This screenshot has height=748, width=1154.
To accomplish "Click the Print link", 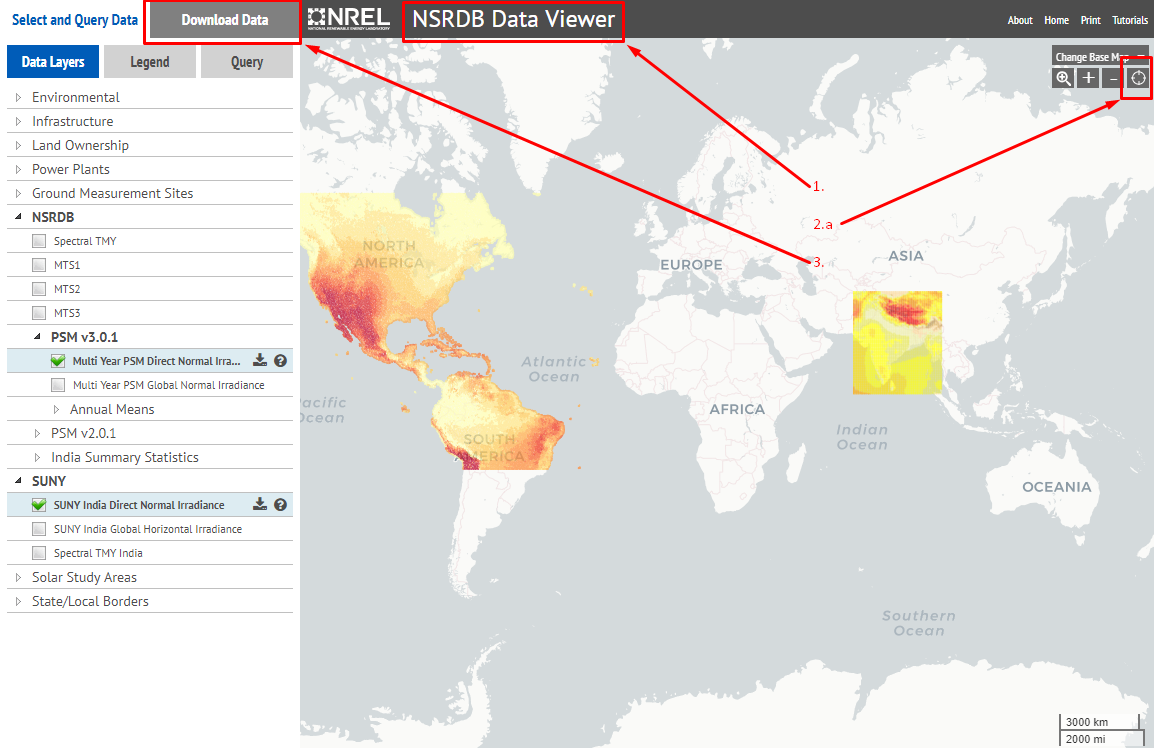I will 1091,20.
